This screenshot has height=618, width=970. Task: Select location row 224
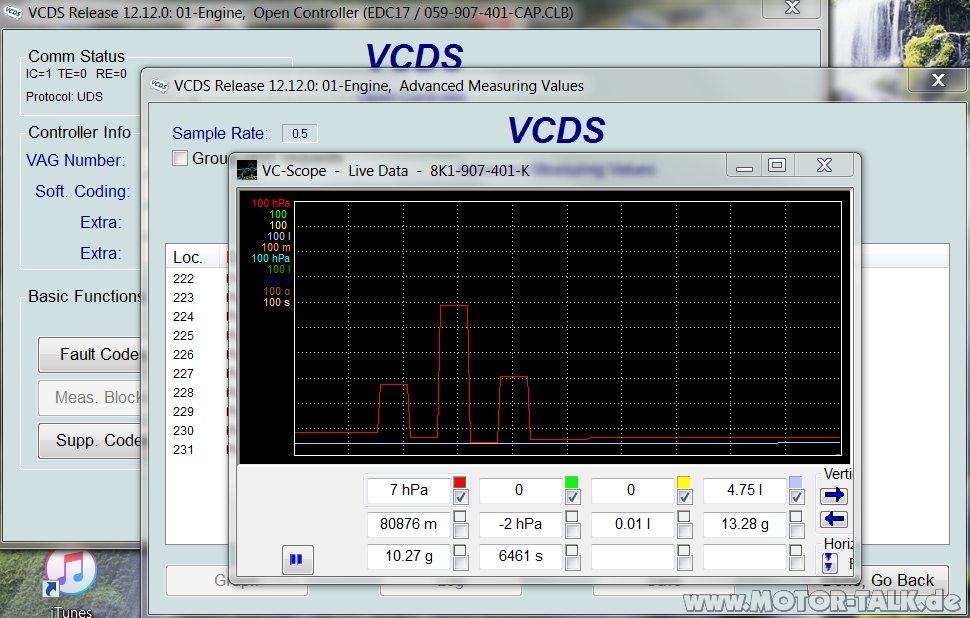pos(184,317)
